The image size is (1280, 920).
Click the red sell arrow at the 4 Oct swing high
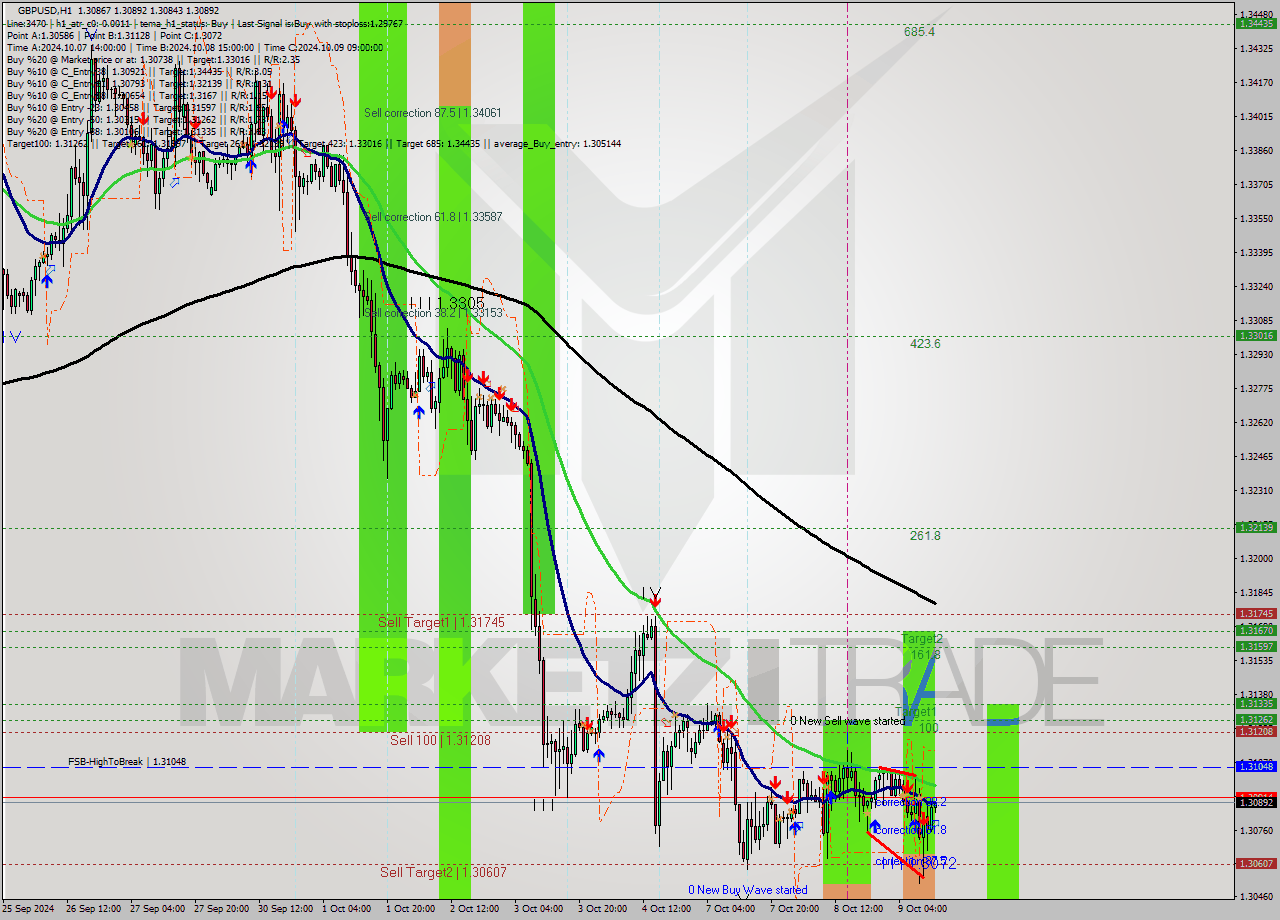click(x=655, y=600)
